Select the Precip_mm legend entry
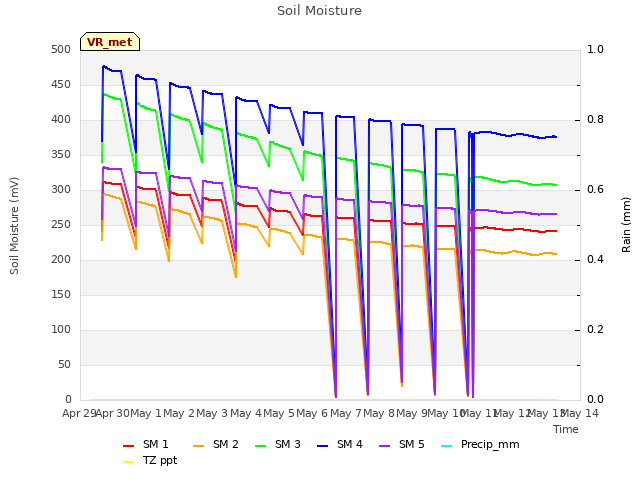The width and height of the screenshot is (640, 480). click(x=480, y=444)
